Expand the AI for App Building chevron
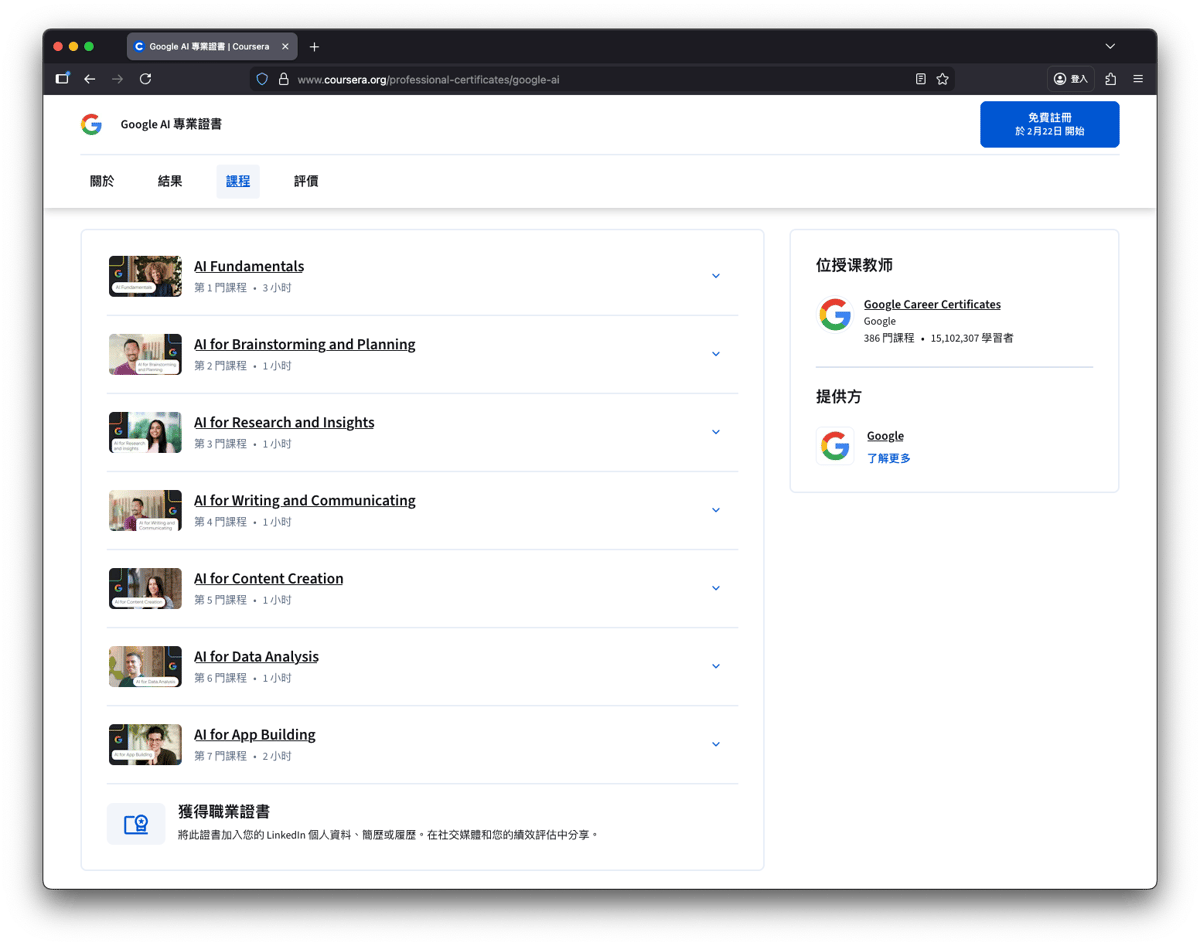 tap(715, 744)
